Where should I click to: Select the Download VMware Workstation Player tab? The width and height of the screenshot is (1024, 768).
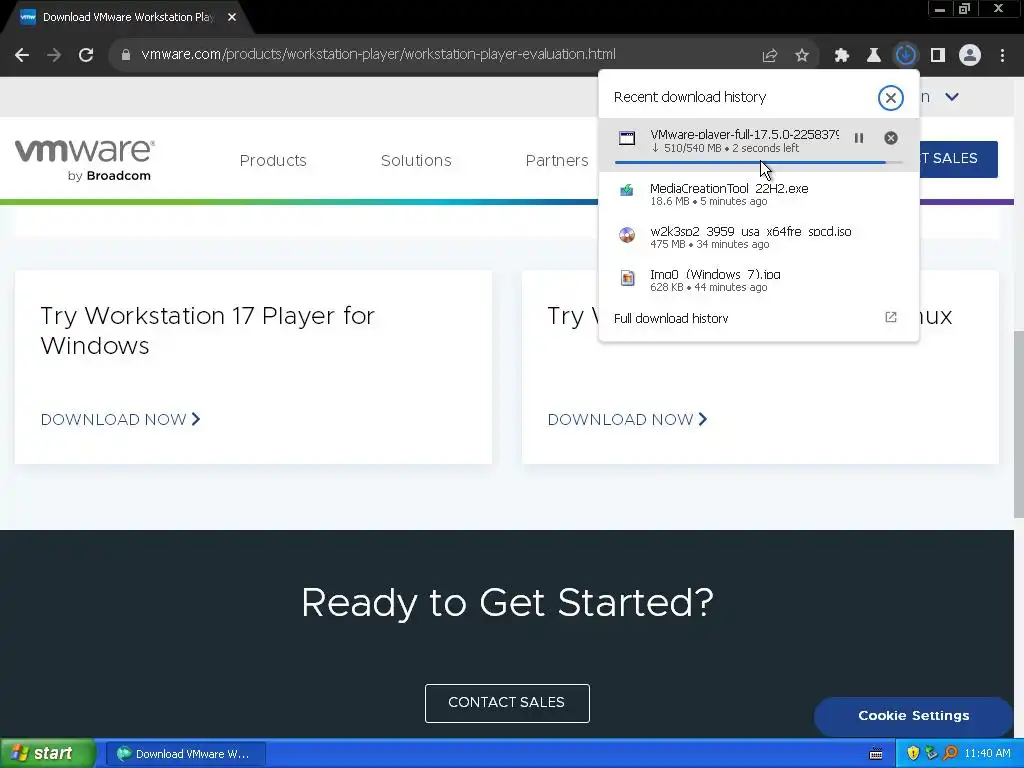128,17
